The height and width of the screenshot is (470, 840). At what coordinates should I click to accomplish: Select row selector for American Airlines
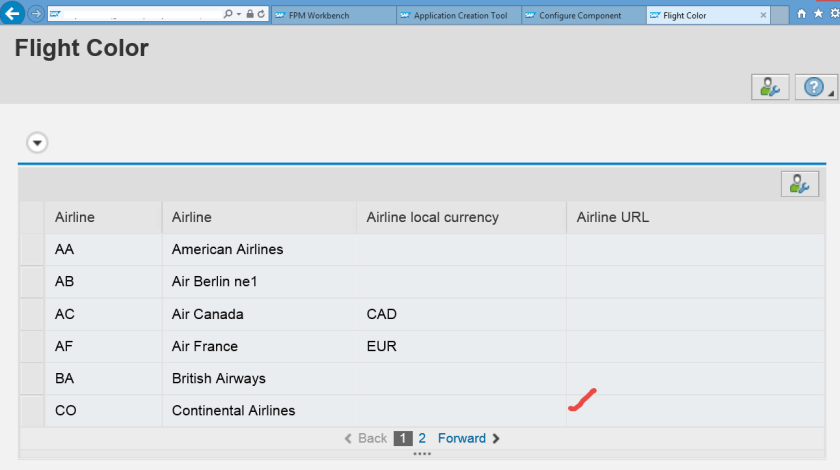tap(31, 250)
